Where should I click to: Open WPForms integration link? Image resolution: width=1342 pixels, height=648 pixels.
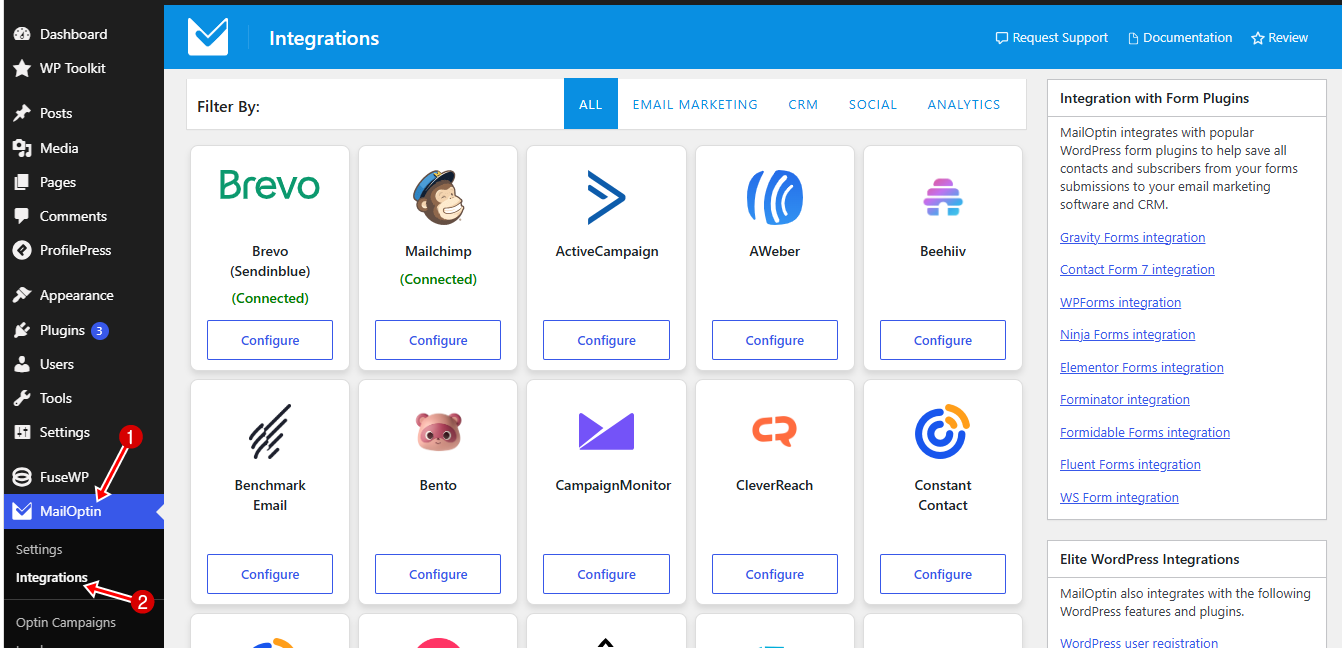click(x=1120, y=302)
